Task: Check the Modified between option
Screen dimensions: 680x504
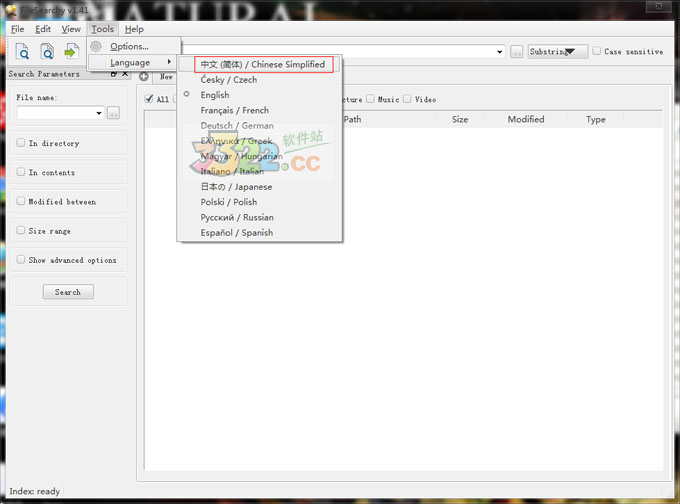Action: (x=21, y=201)
